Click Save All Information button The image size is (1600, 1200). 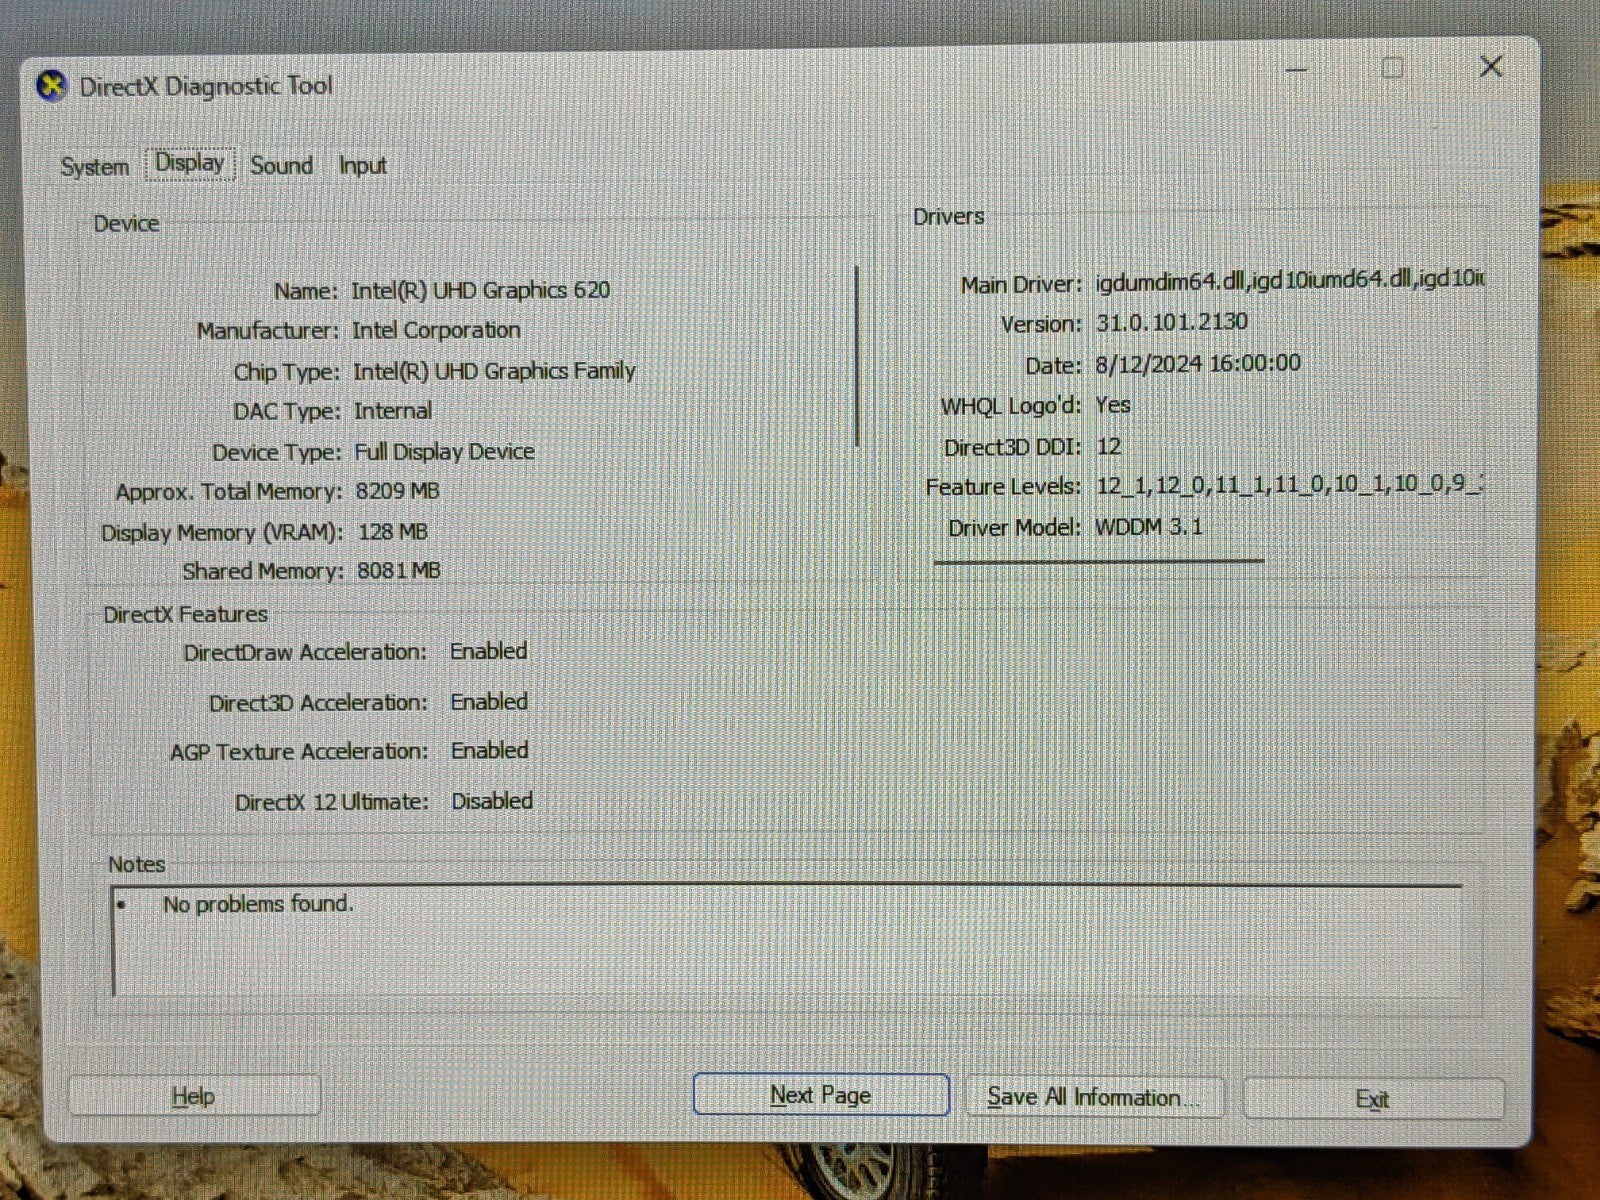click(x=1092, y=1097)
